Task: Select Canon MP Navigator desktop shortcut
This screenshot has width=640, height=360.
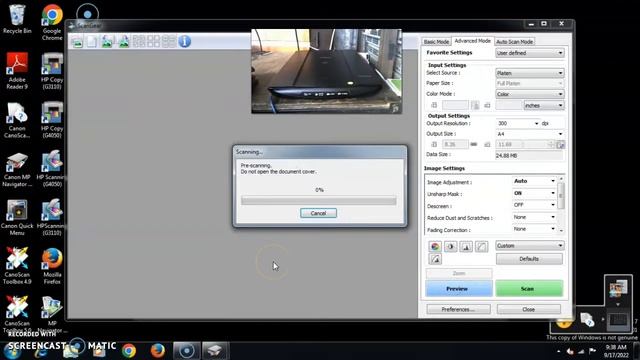Action: click(17, 169)
